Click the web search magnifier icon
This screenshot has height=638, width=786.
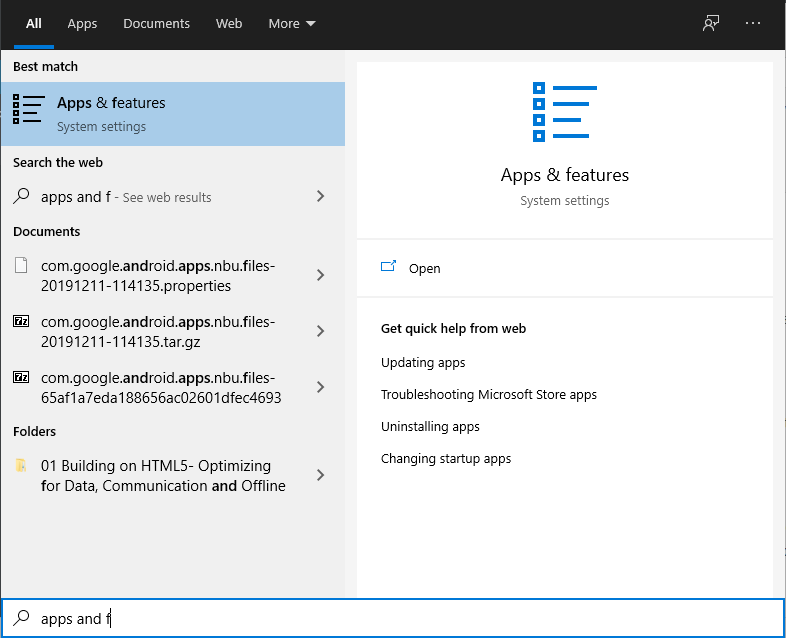click(21, 197)
